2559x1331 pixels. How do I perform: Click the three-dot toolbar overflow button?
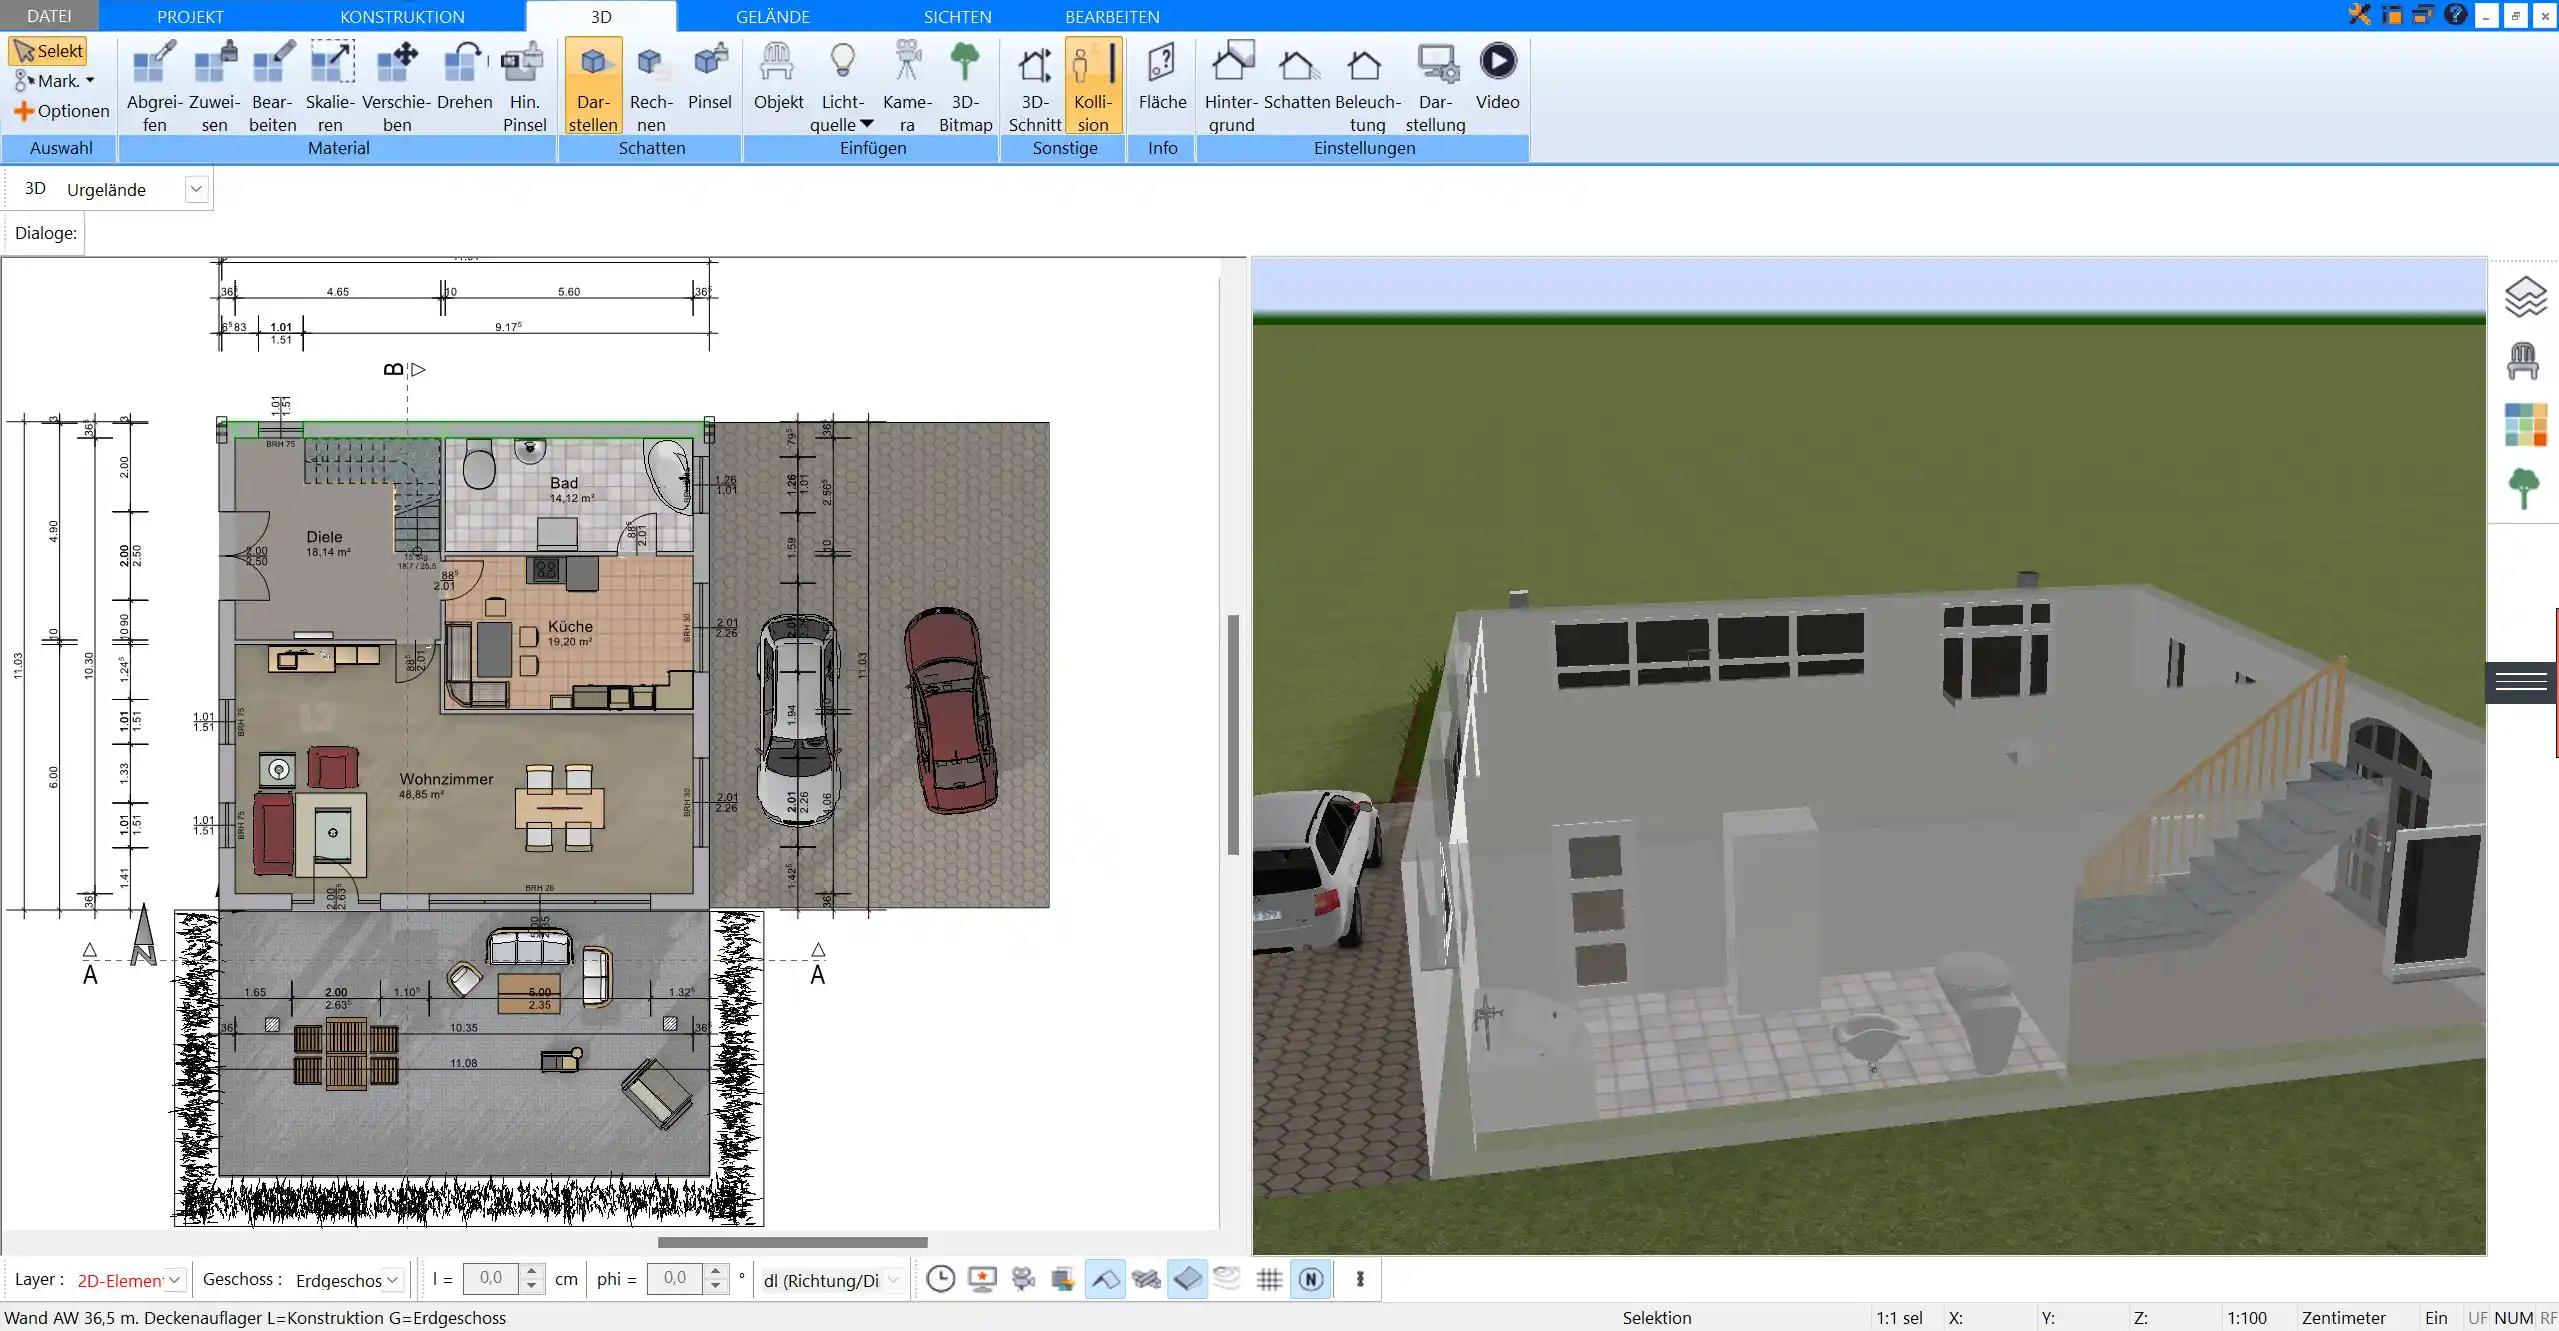point(1360,1279)
